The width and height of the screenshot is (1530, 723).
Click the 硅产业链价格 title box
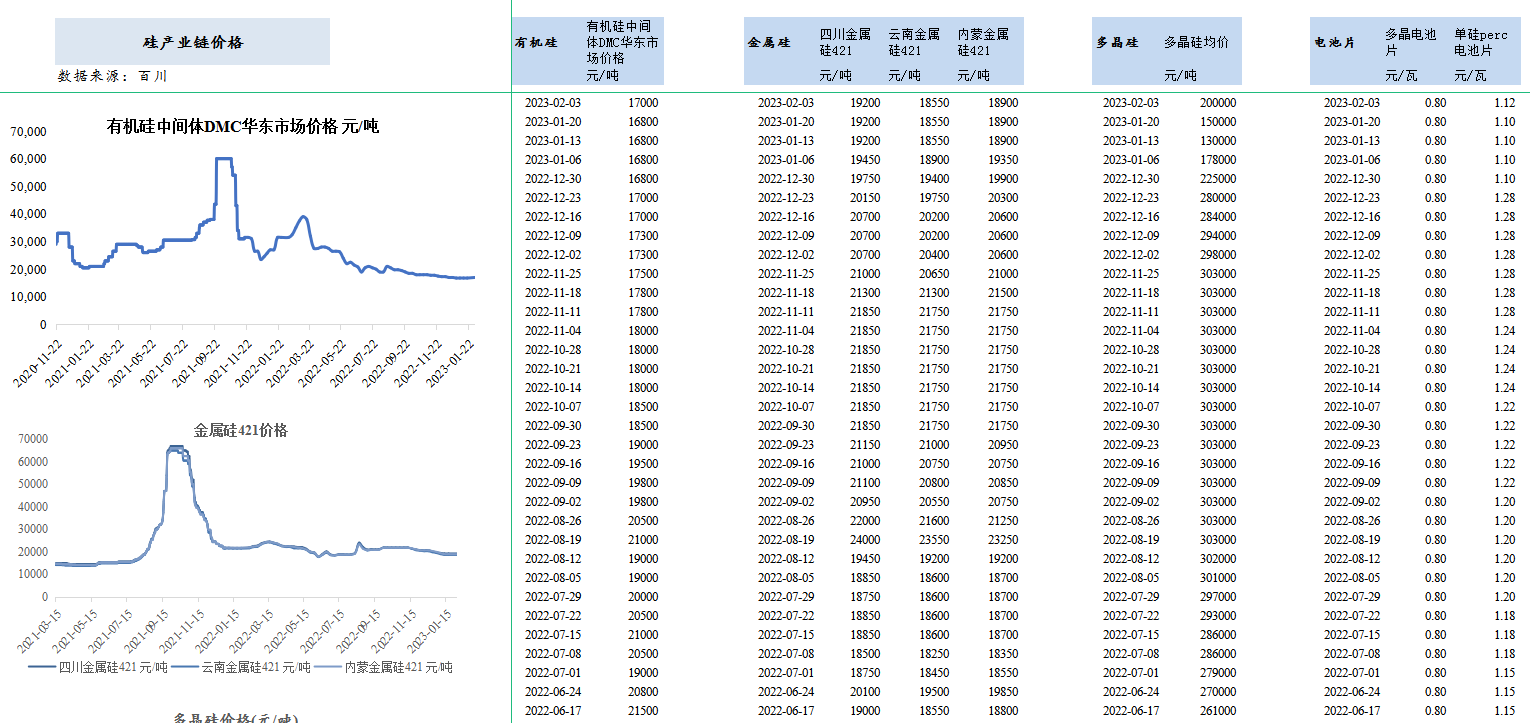coord(192,42)
